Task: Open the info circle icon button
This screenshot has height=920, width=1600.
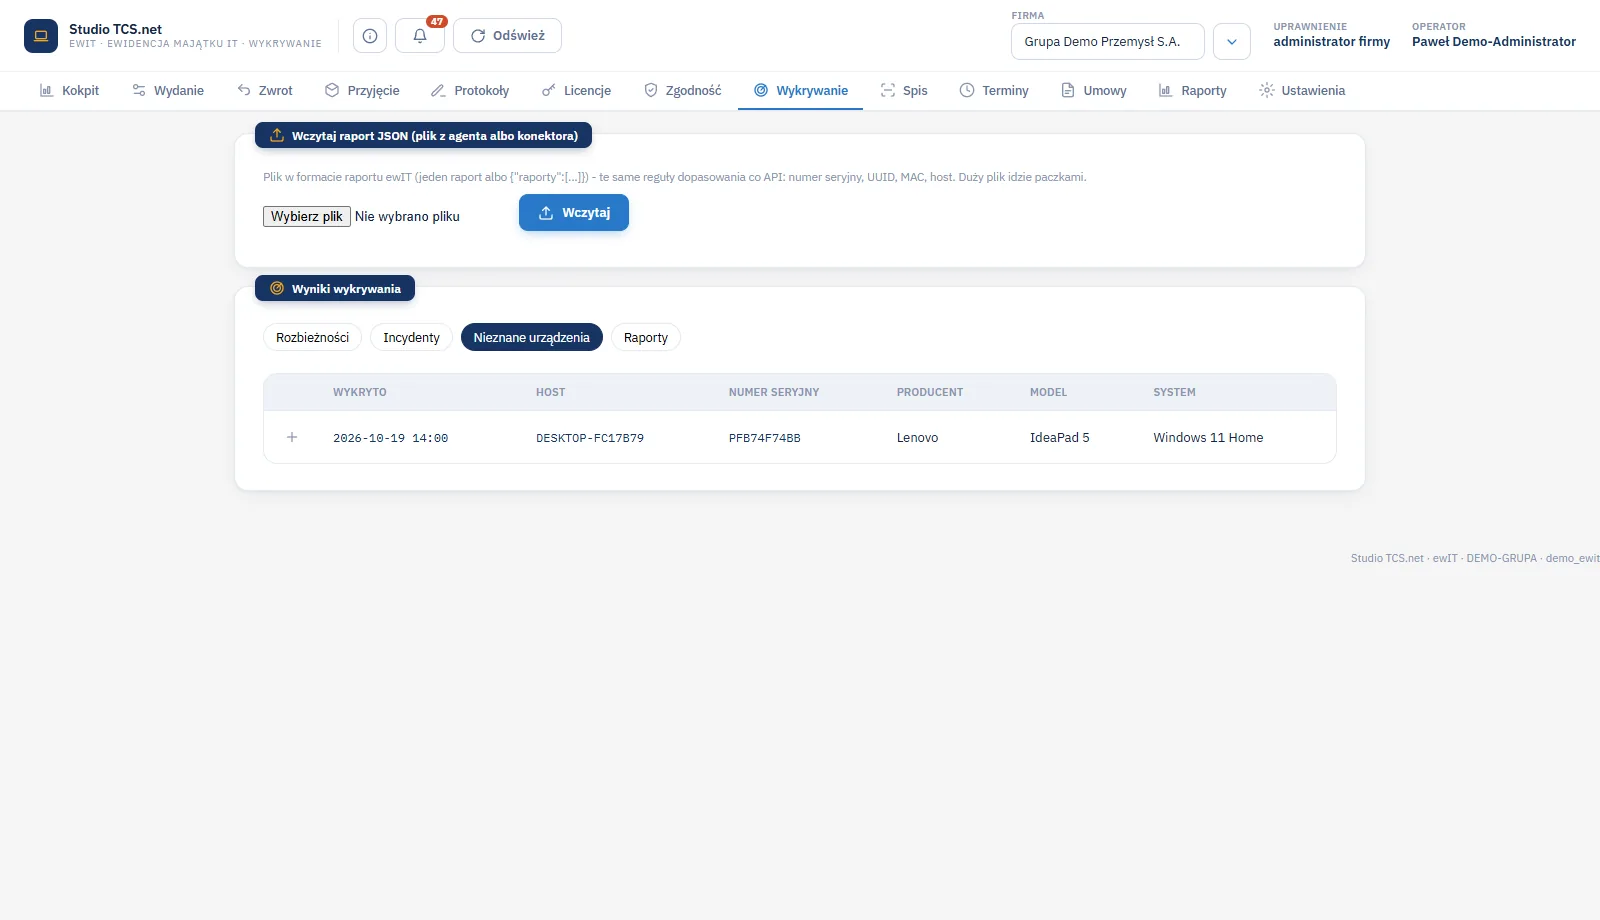Action: 370,36
